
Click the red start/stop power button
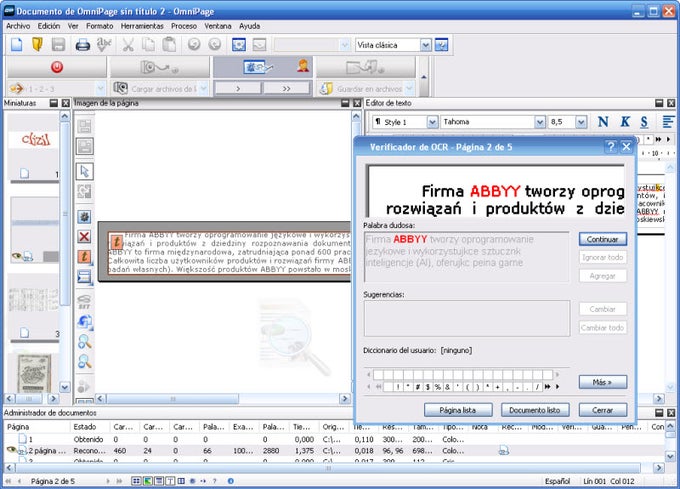click(x=57, y=67)
